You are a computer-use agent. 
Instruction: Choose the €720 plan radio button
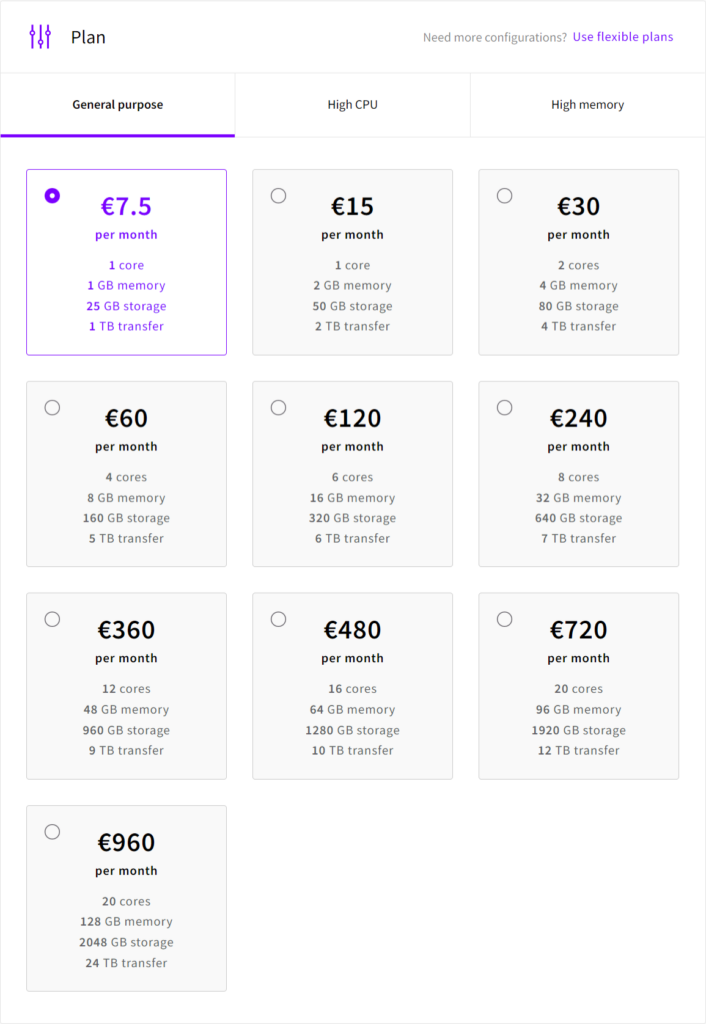click(504, 620)
